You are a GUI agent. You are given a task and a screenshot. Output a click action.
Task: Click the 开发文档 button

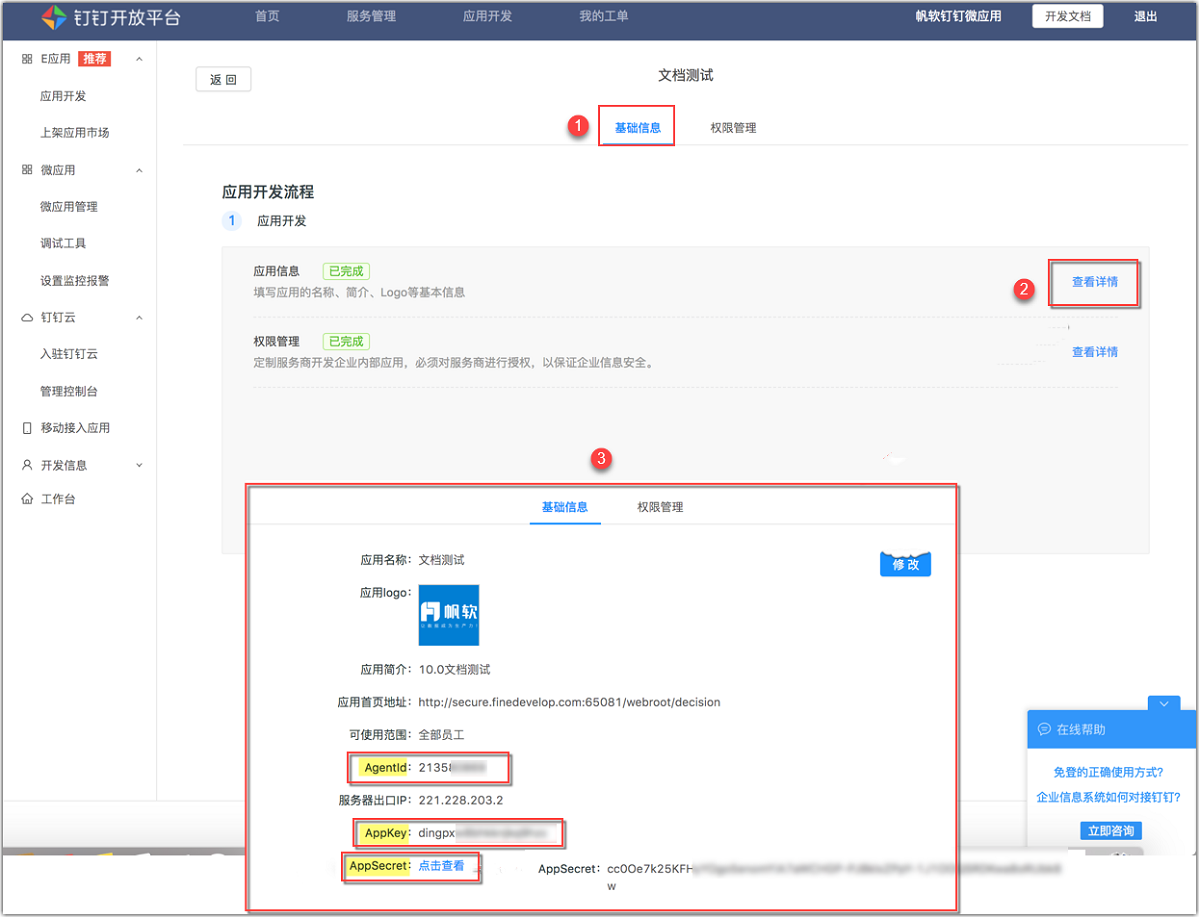(x=1068, y=16)
